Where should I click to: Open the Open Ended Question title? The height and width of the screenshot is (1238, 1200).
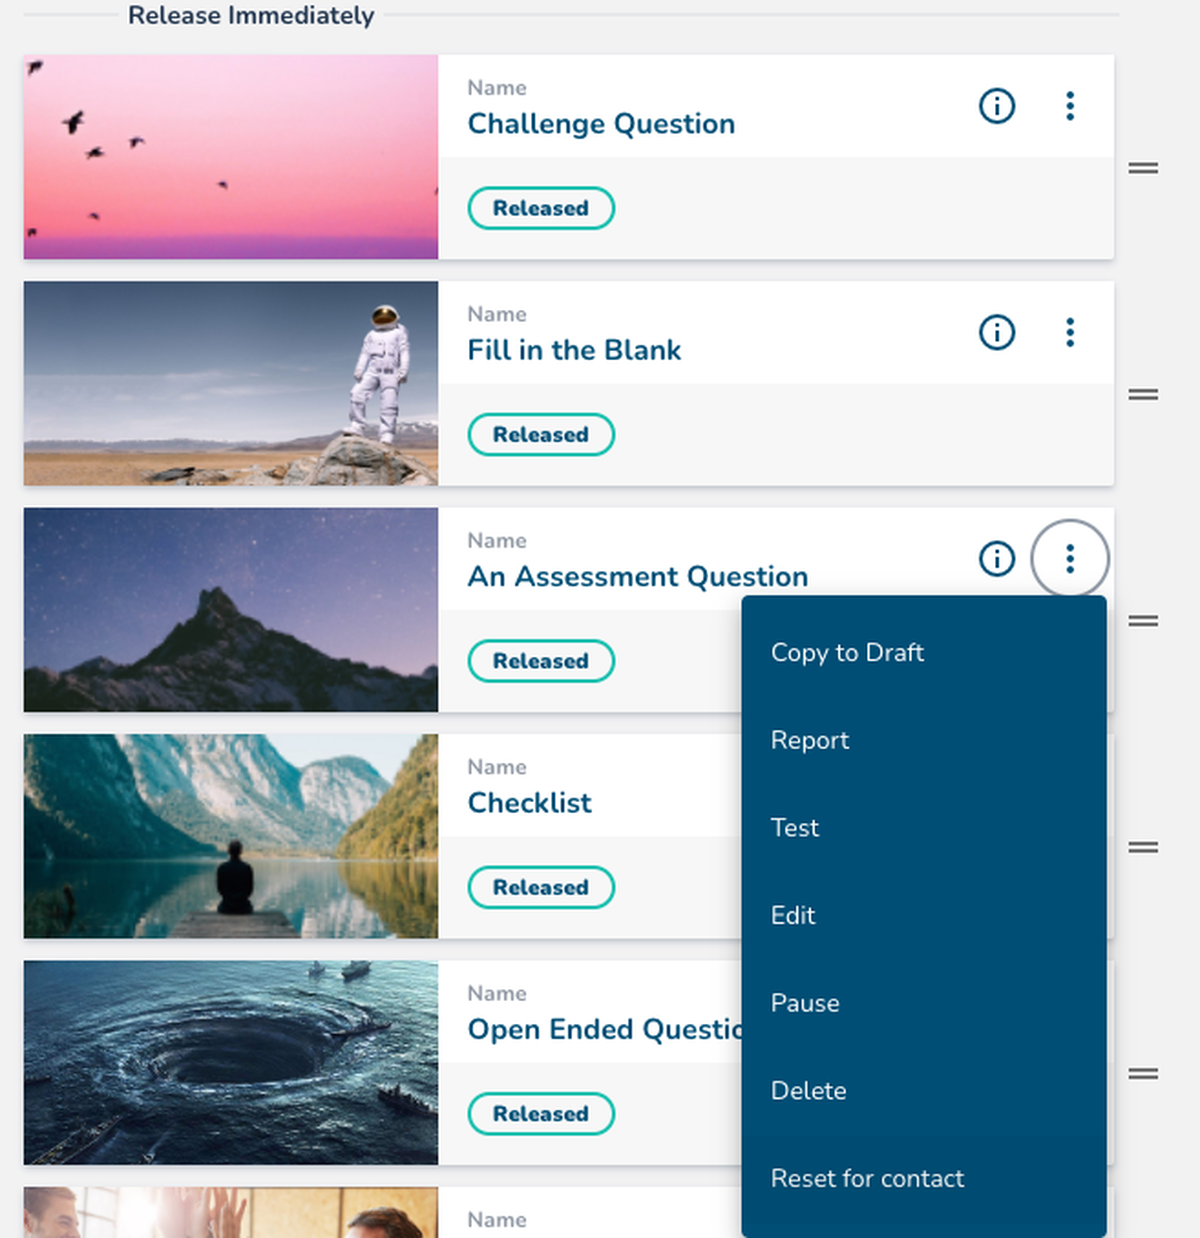coord(605,1030)
